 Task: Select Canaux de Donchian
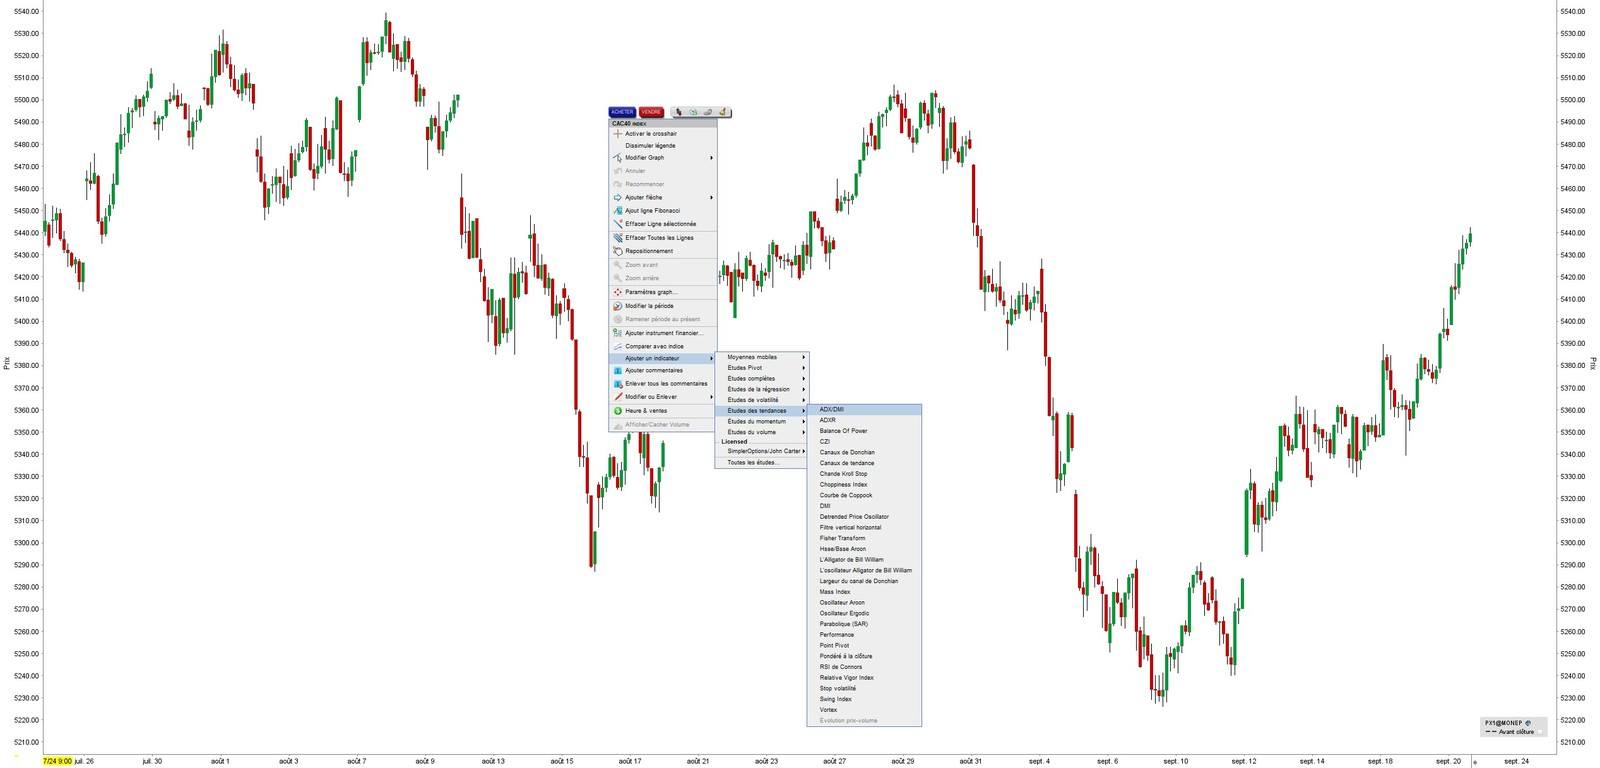coord(864,452)
